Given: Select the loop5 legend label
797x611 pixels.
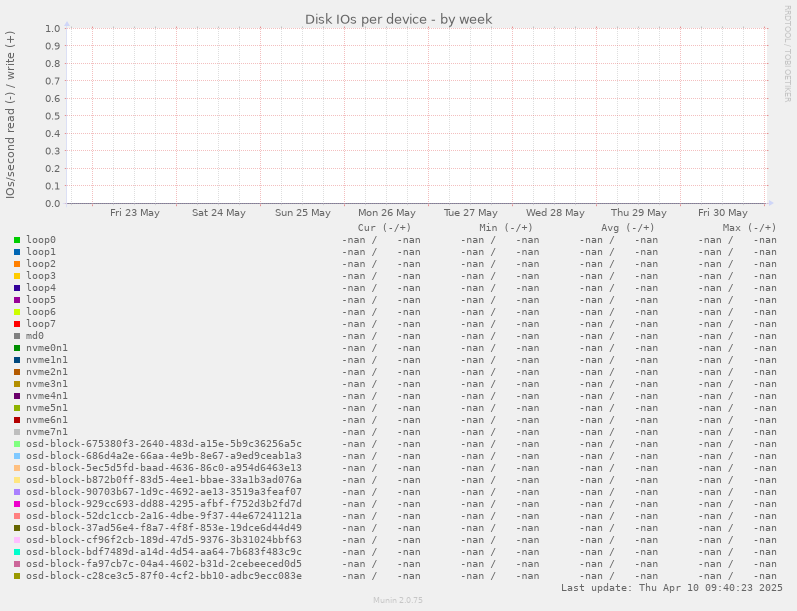Looking at the screenshot, I should coord(41,300).
